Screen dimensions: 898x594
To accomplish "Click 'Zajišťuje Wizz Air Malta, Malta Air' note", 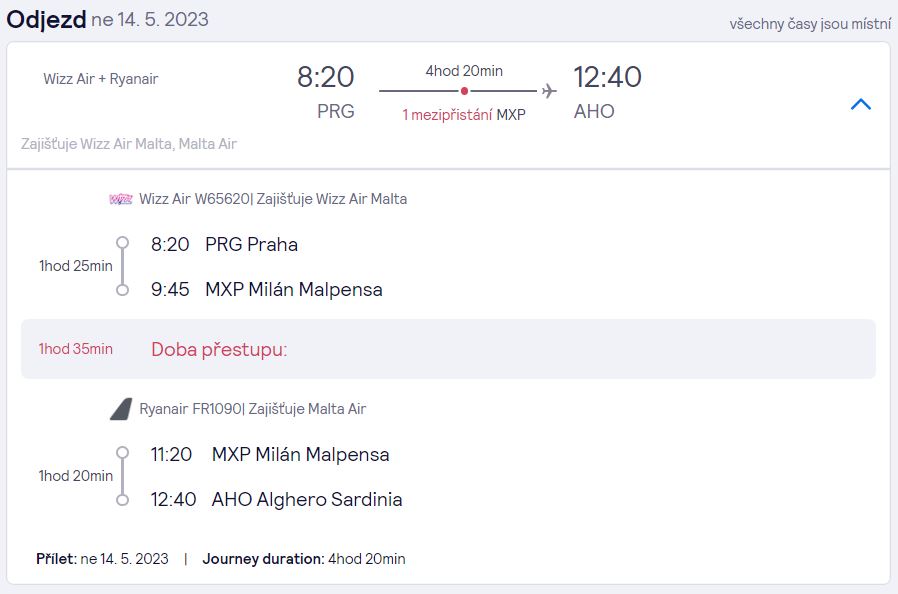I will pos(129,144).
